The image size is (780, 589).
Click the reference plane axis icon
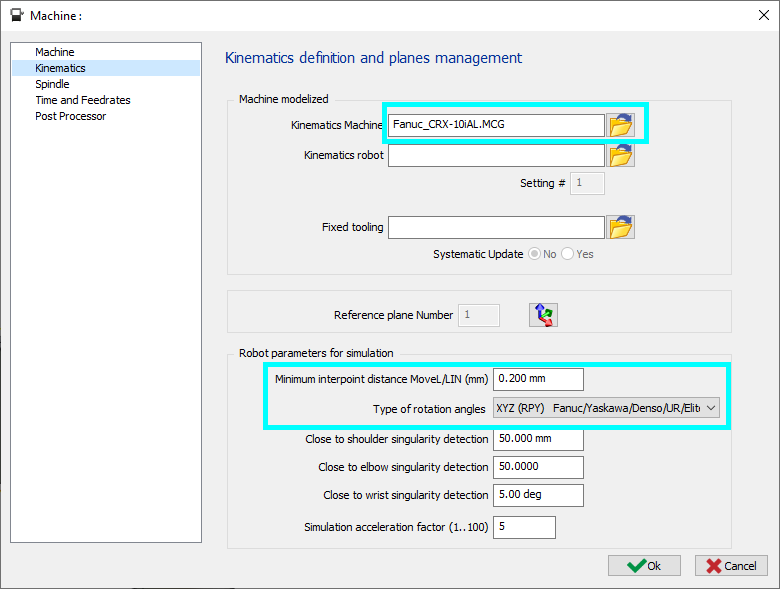click(543, 315)
